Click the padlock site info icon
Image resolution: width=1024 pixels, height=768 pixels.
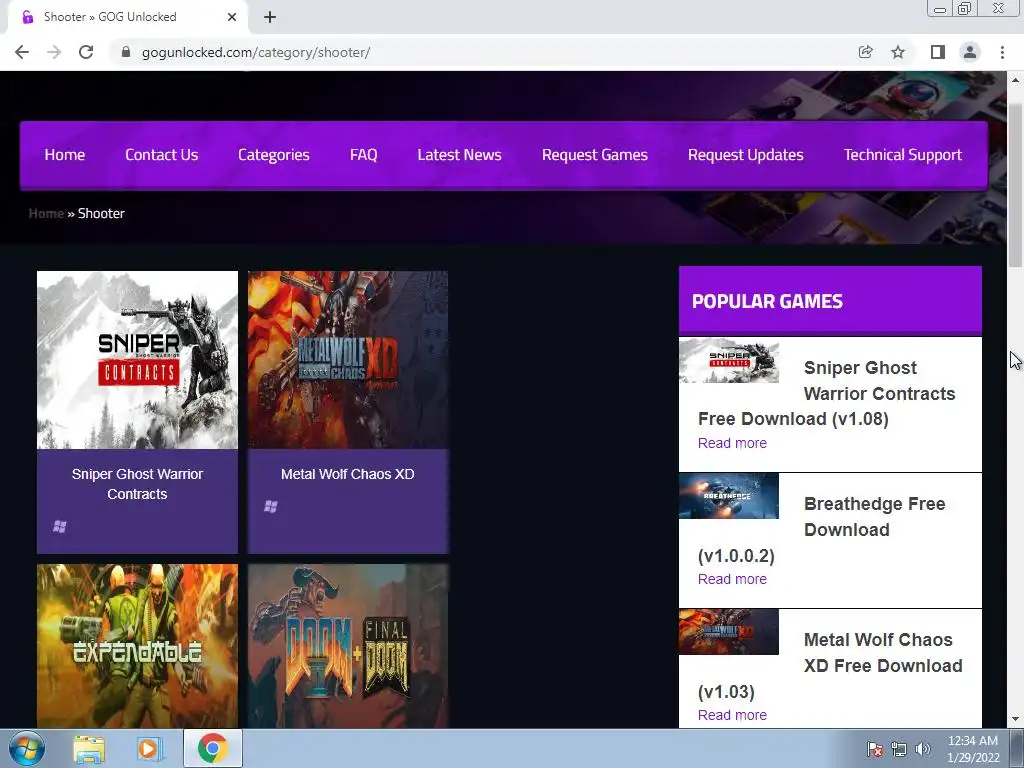(x=126, y=52)
